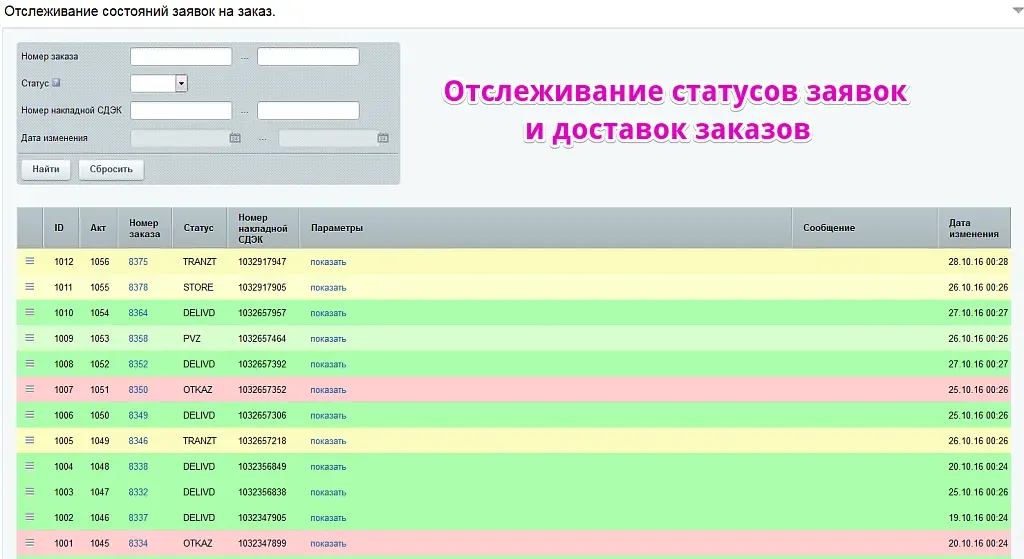This screenshot has height=559, width=1024.
Task: Collapse page panel with top-right arrow
Action: pos(1017,11)
